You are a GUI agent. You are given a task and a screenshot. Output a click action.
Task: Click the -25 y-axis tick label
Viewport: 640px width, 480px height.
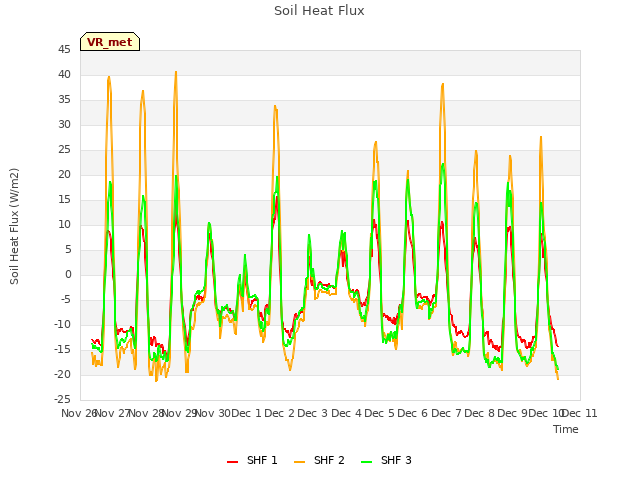62,399
